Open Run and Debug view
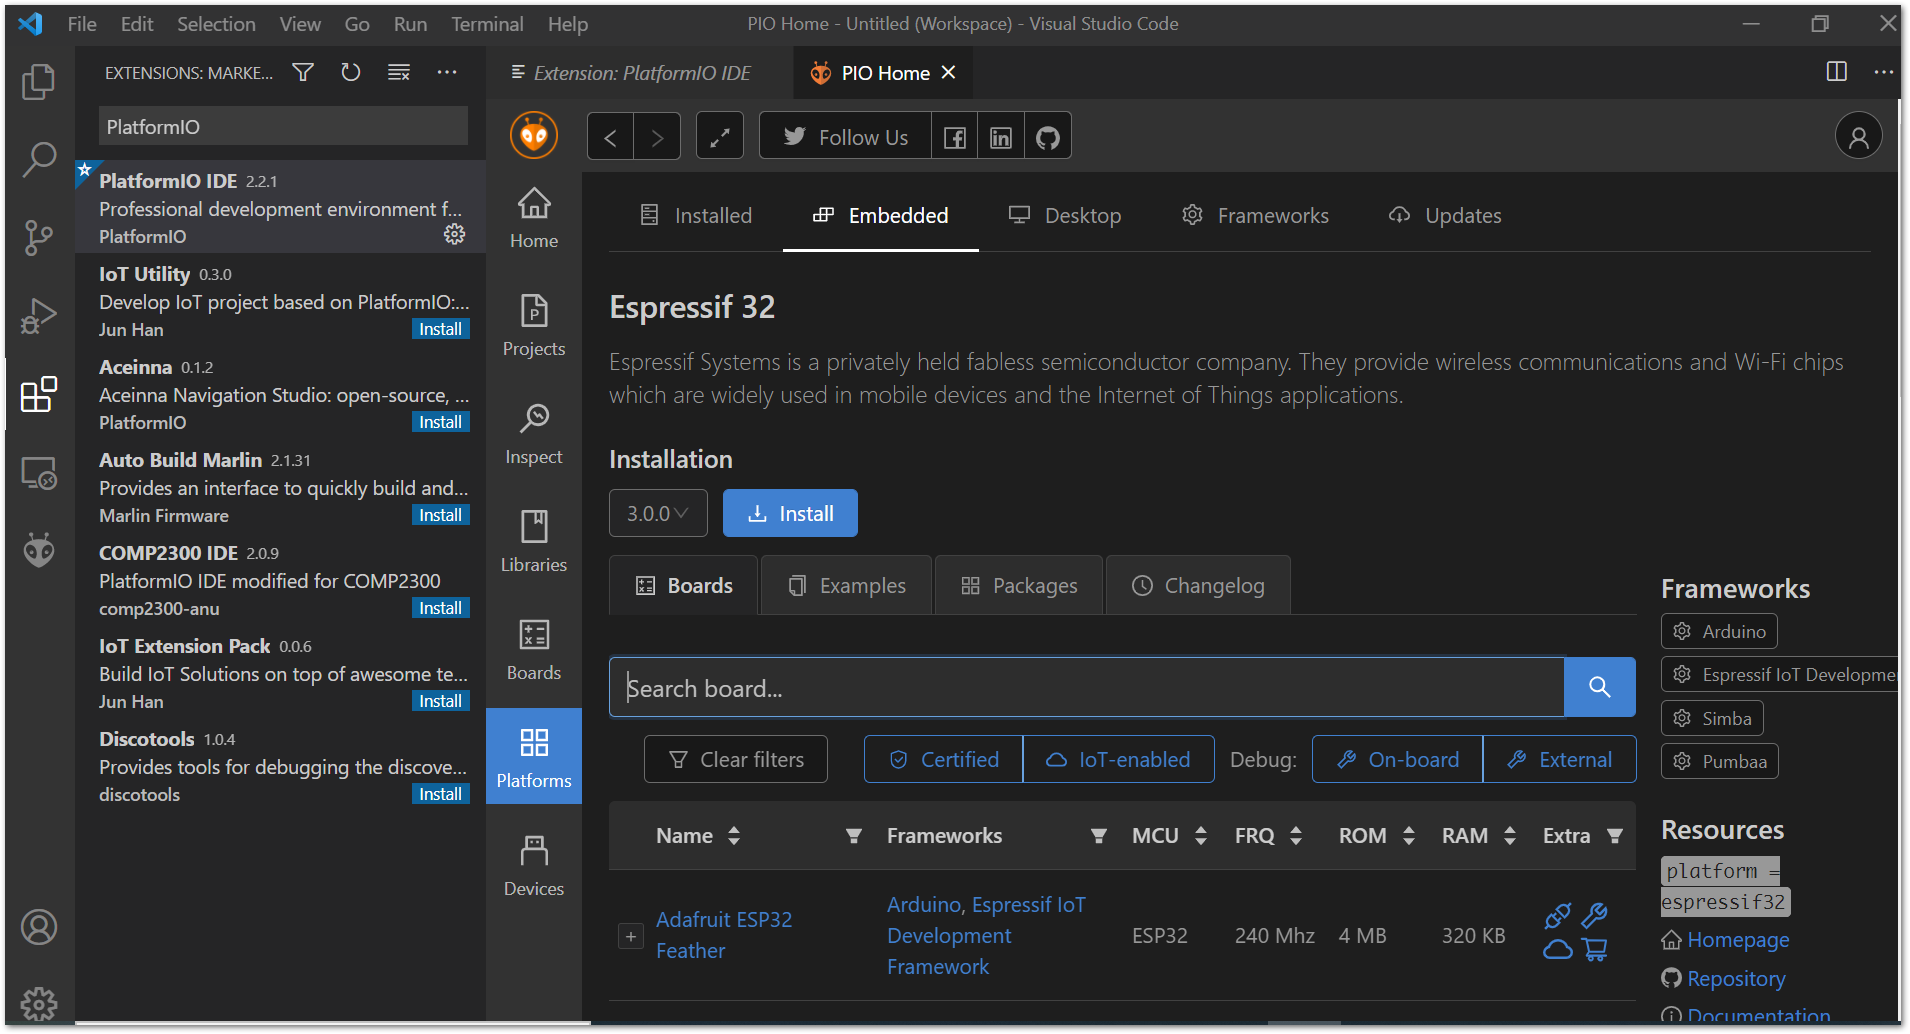The image size is (1910, 1034). point(39,316)
